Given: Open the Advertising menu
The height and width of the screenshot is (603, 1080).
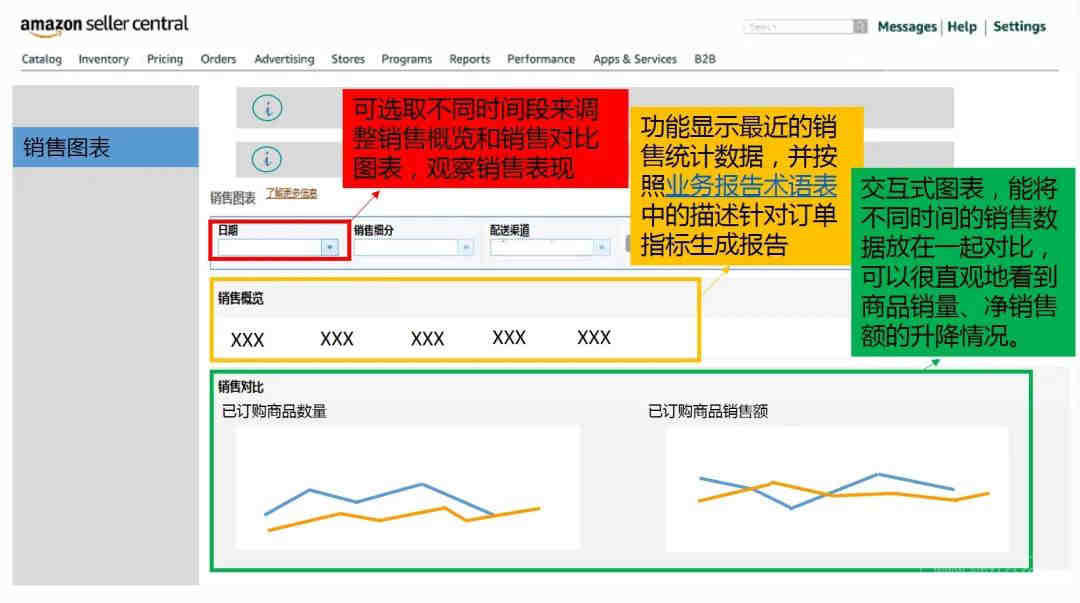Looking at the screenshot, I should [284, 59].
